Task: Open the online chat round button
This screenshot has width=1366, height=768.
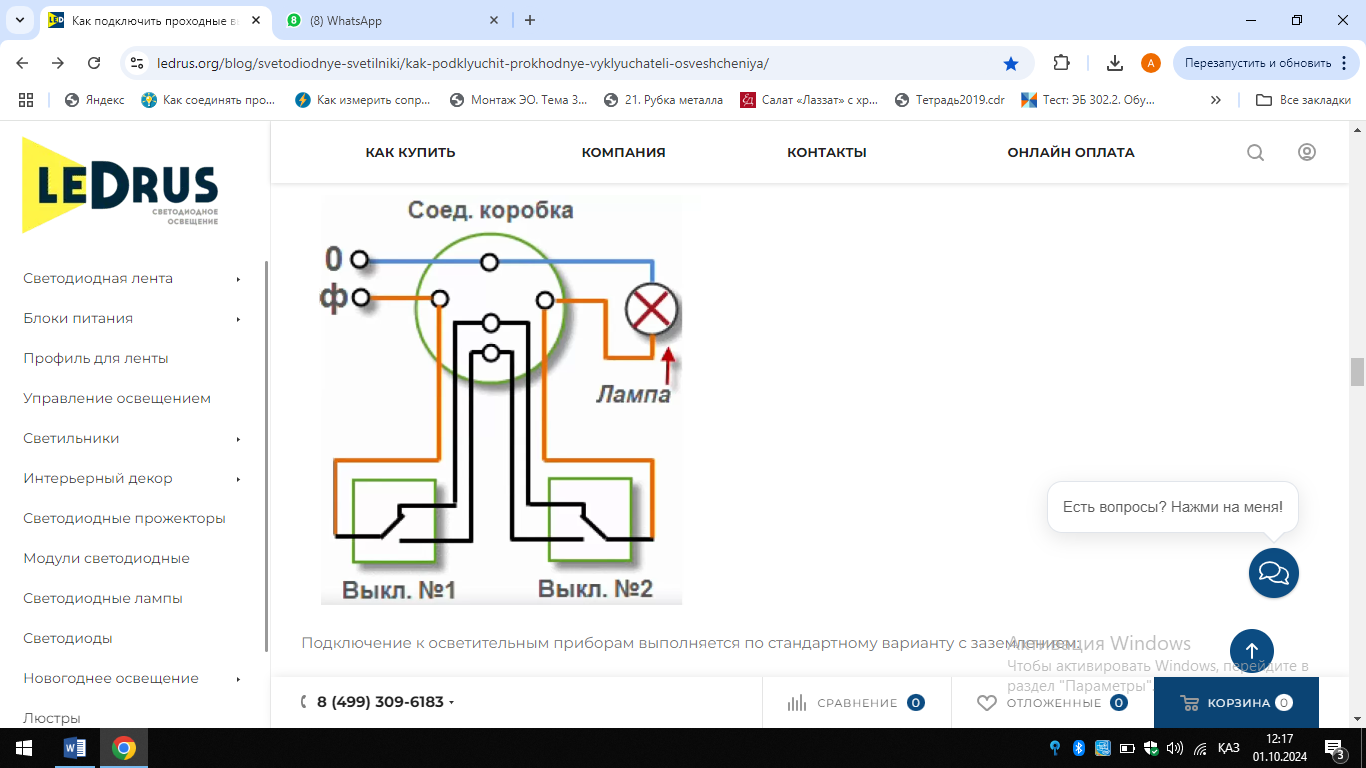Action: (1274, 573)
